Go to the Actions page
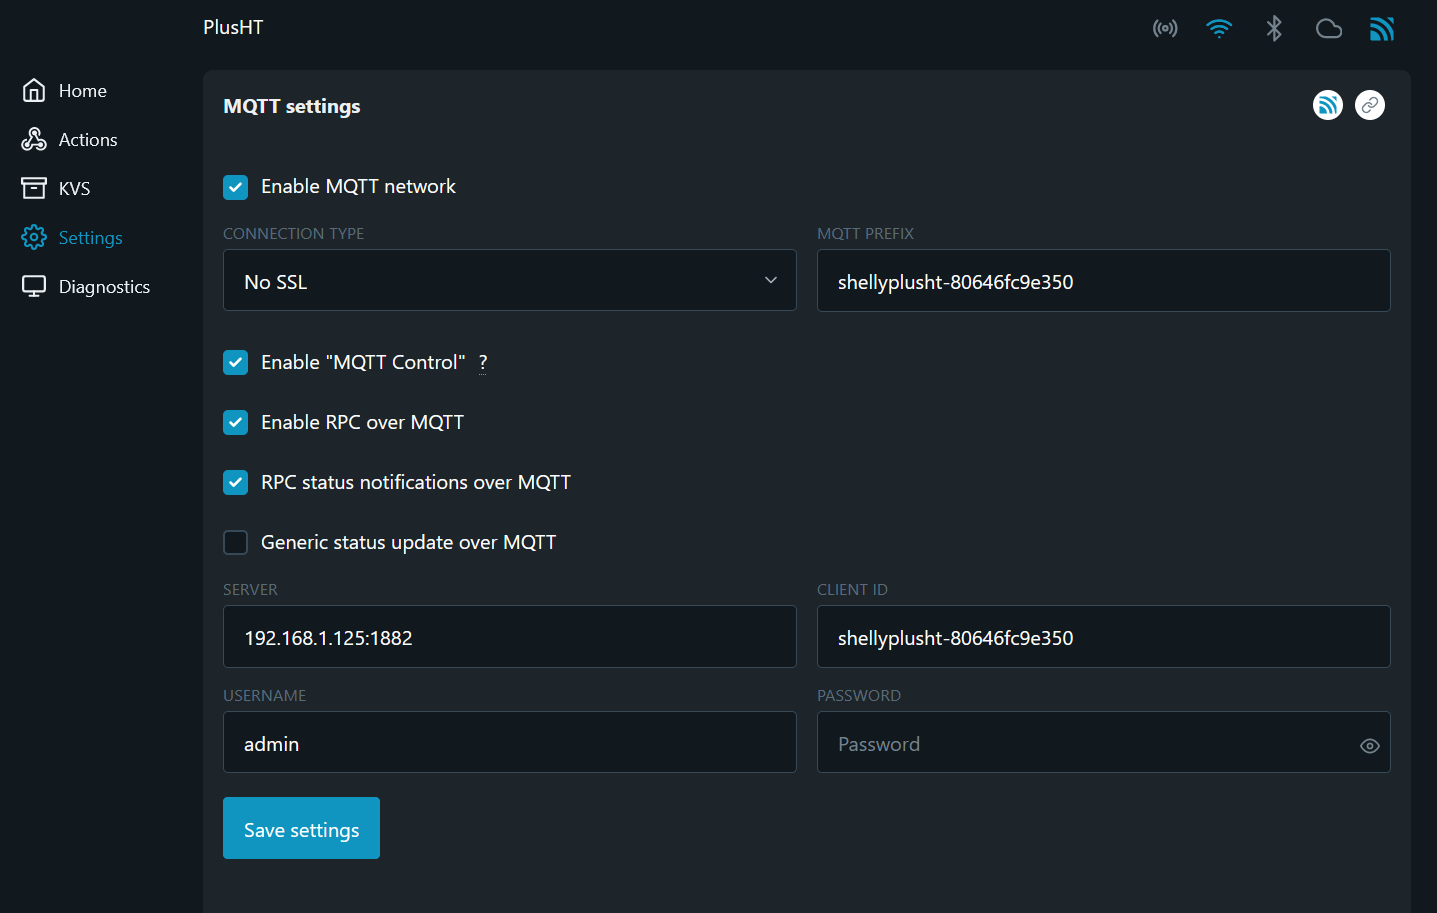The image size is (1437, 913). point(88,140)
